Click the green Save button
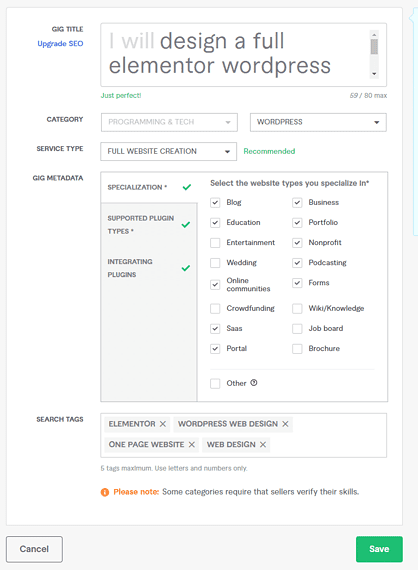Screen dimensions: 418x570 coord(379,549)
